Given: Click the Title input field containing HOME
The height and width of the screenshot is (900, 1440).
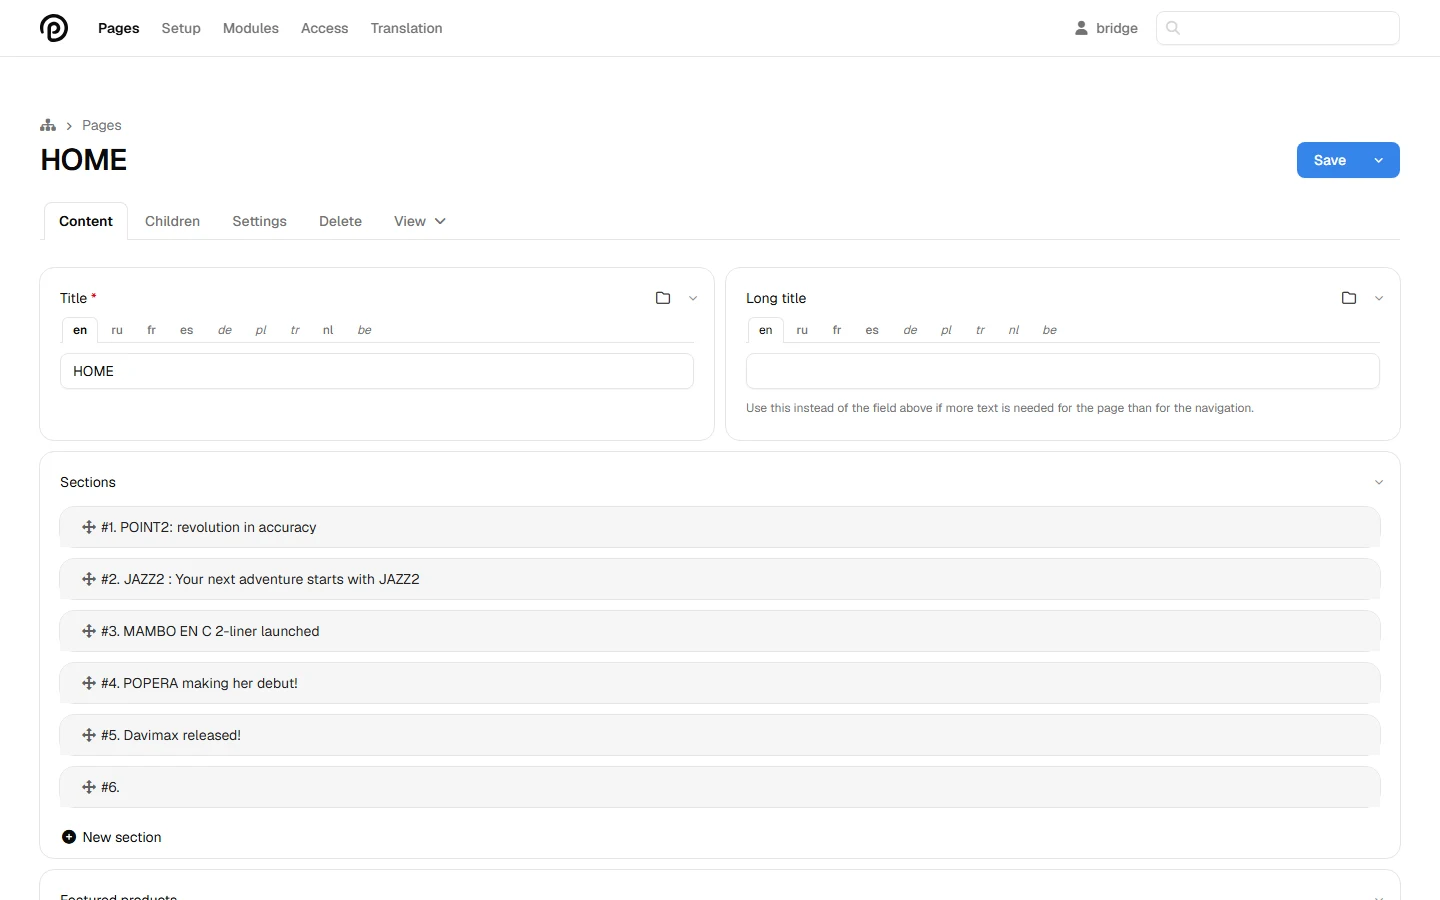Looking at the screenshot, I should point(377,371).
